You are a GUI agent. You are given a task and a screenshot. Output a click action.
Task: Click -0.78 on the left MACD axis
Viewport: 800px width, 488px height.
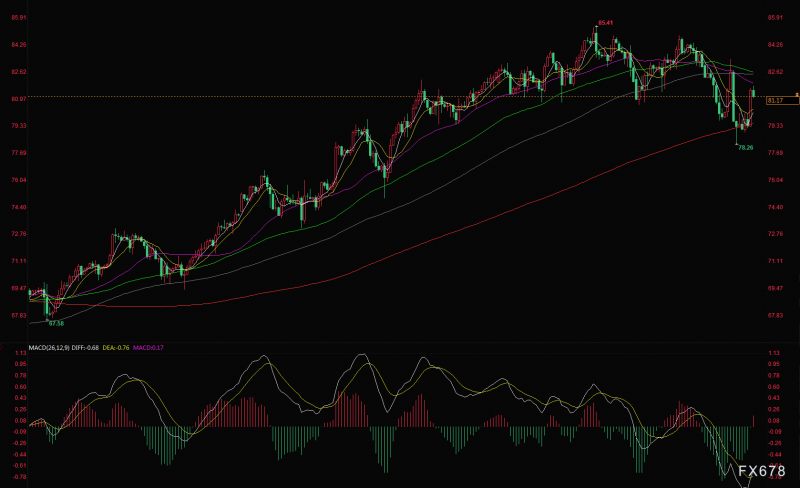pos(20,477)
